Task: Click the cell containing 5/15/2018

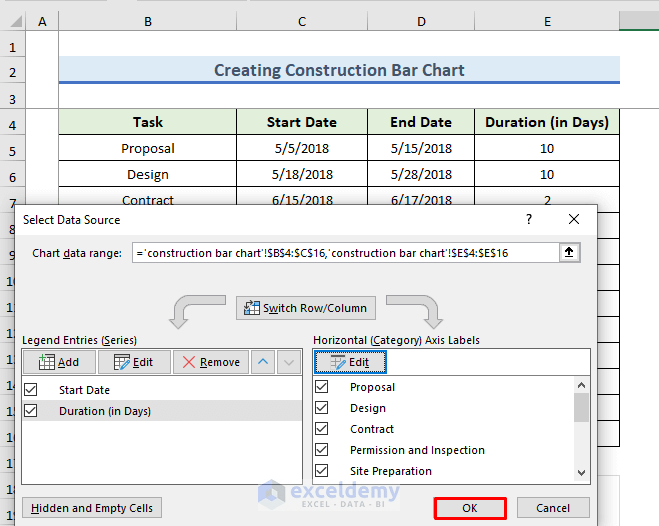Action: click(x=421, y=148)
